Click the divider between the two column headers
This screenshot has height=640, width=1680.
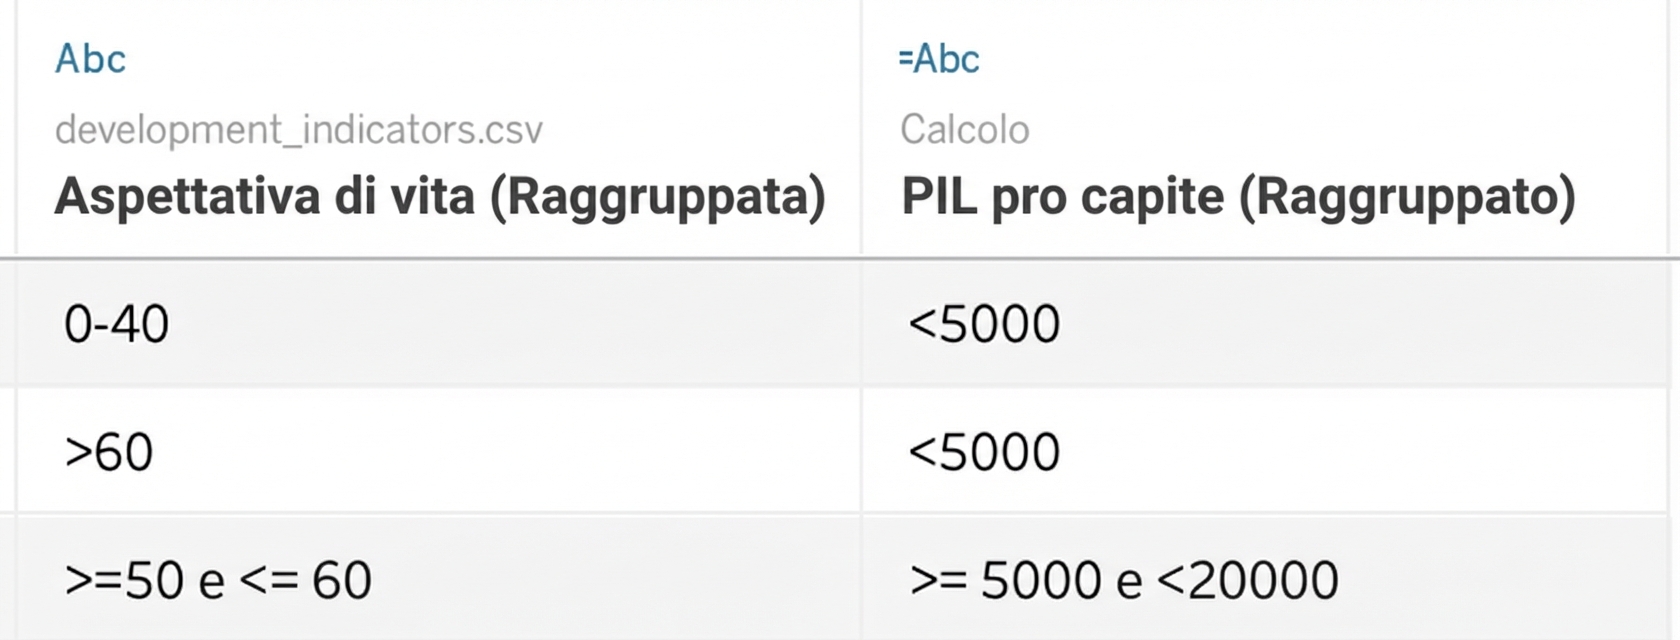click(x=861, y=130)
